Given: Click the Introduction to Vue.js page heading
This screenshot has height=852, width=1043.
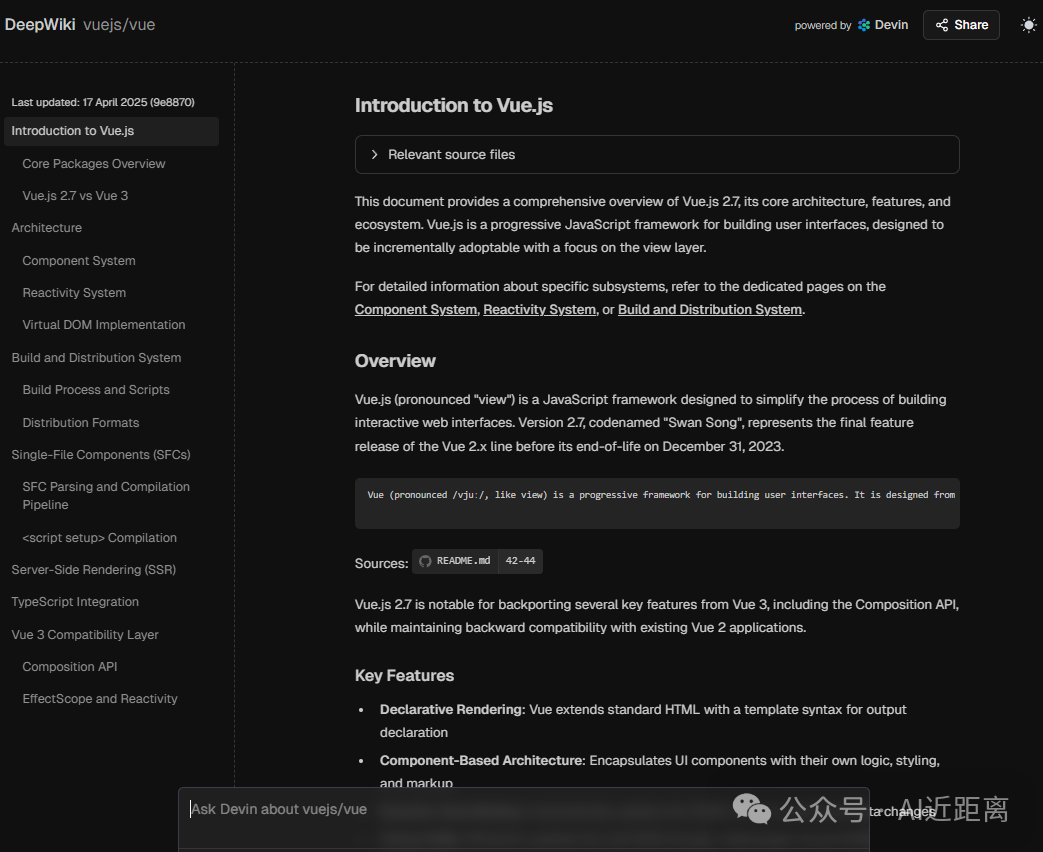Looking at the screenshot, I should click(x=454, y=106).
